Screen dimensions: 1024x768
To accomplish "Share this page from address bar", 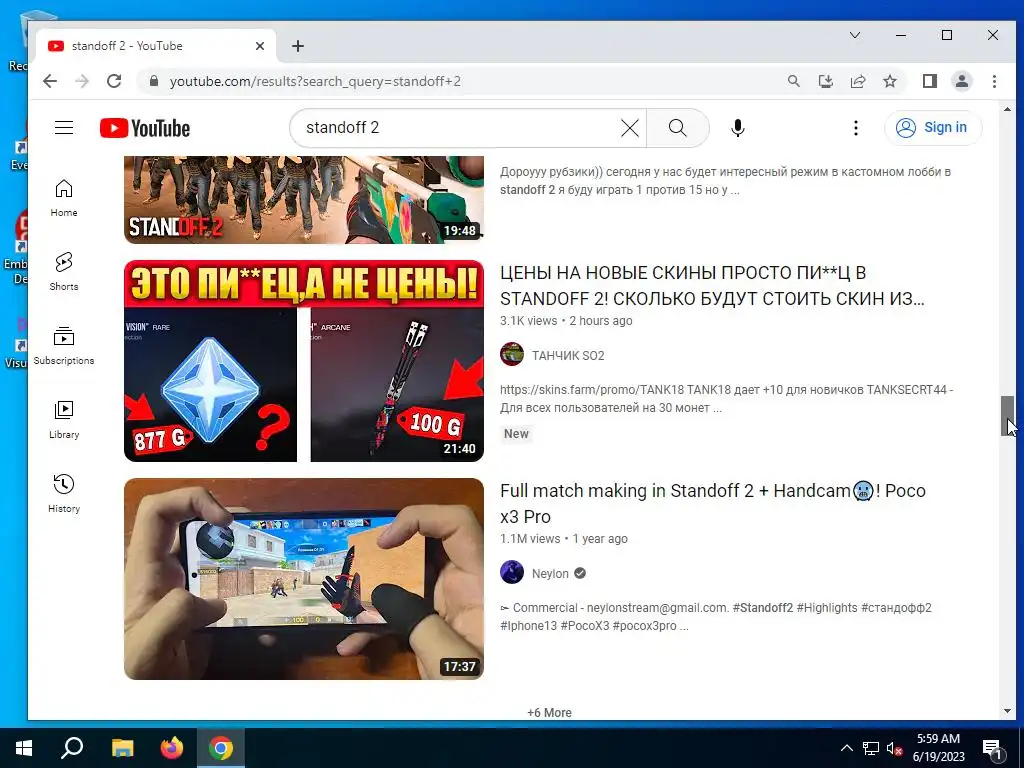I will [857, 81].
